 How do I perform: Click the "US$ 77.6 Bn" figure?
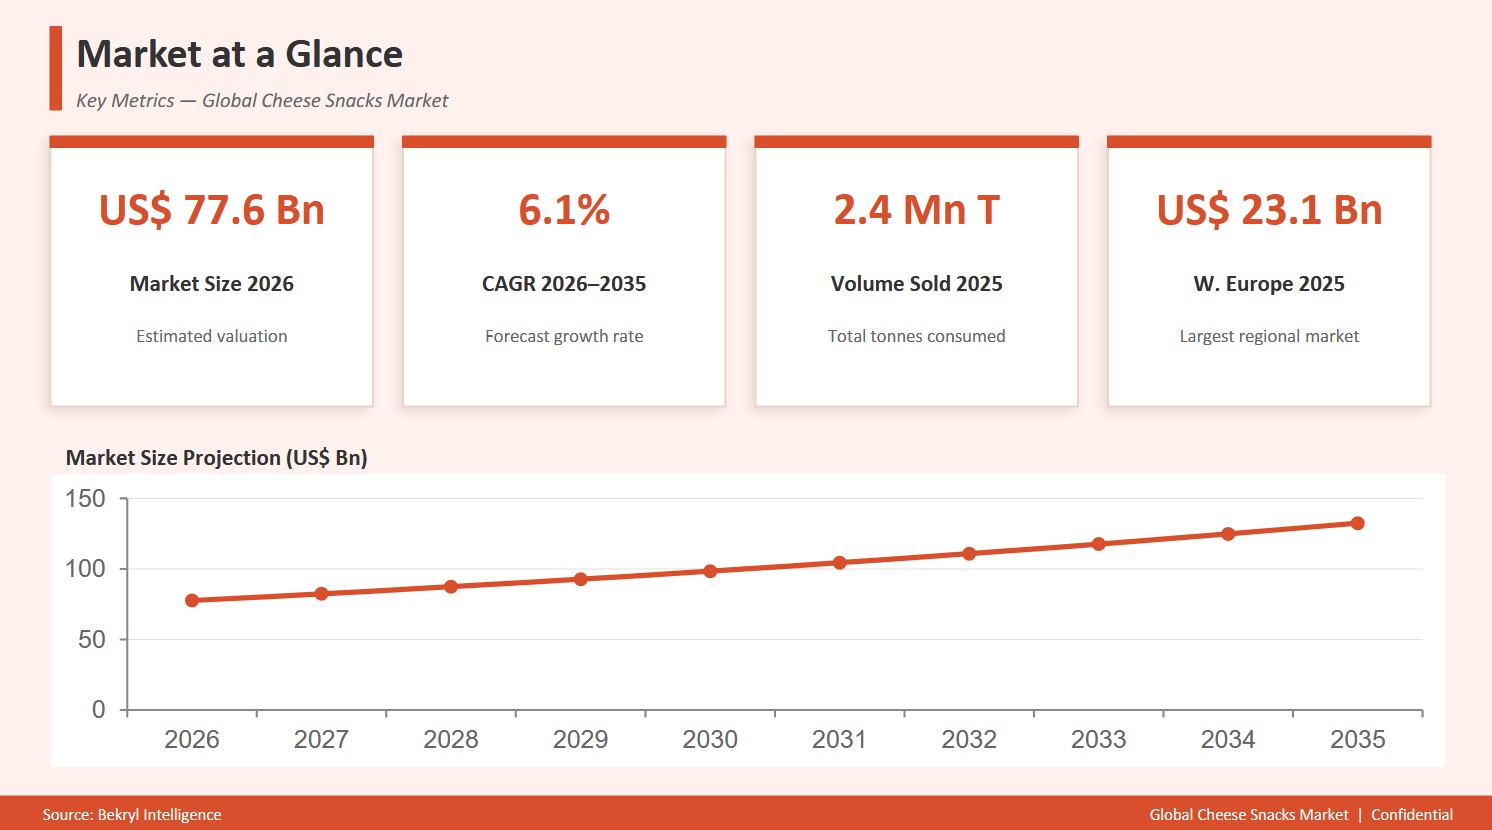(212, 210)
